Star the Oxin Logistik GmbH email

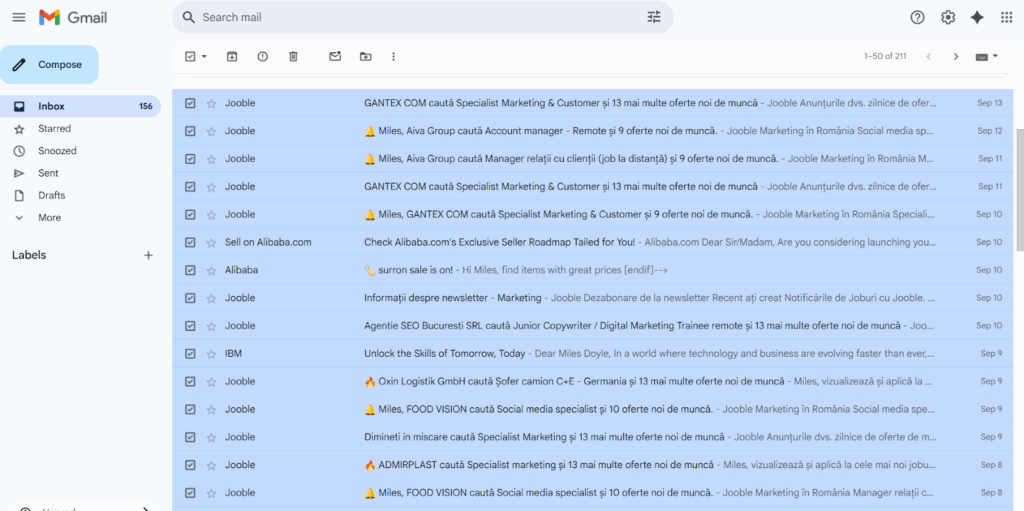click(211, 382)
